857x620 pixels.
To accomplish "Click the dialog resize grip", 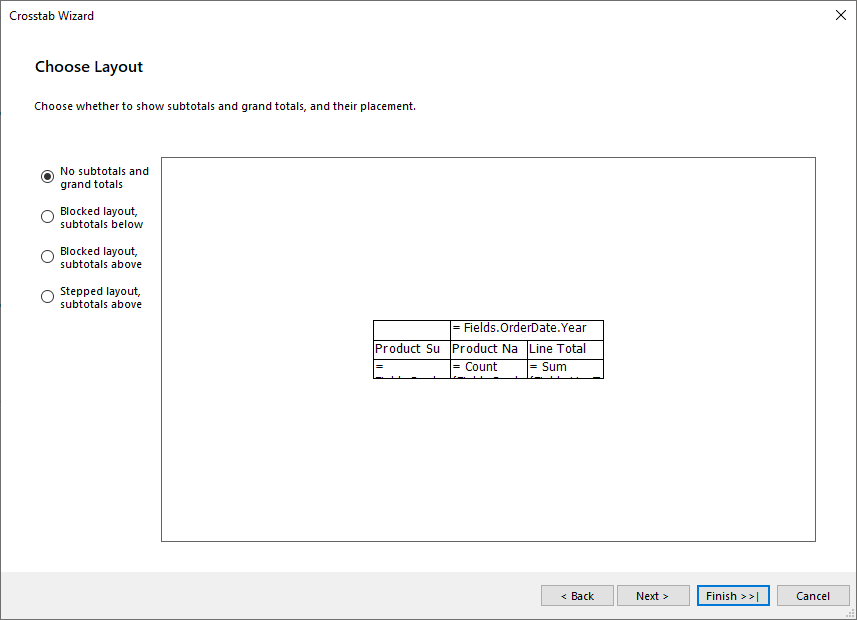I will pyautogui.click(x=849, y=612).
